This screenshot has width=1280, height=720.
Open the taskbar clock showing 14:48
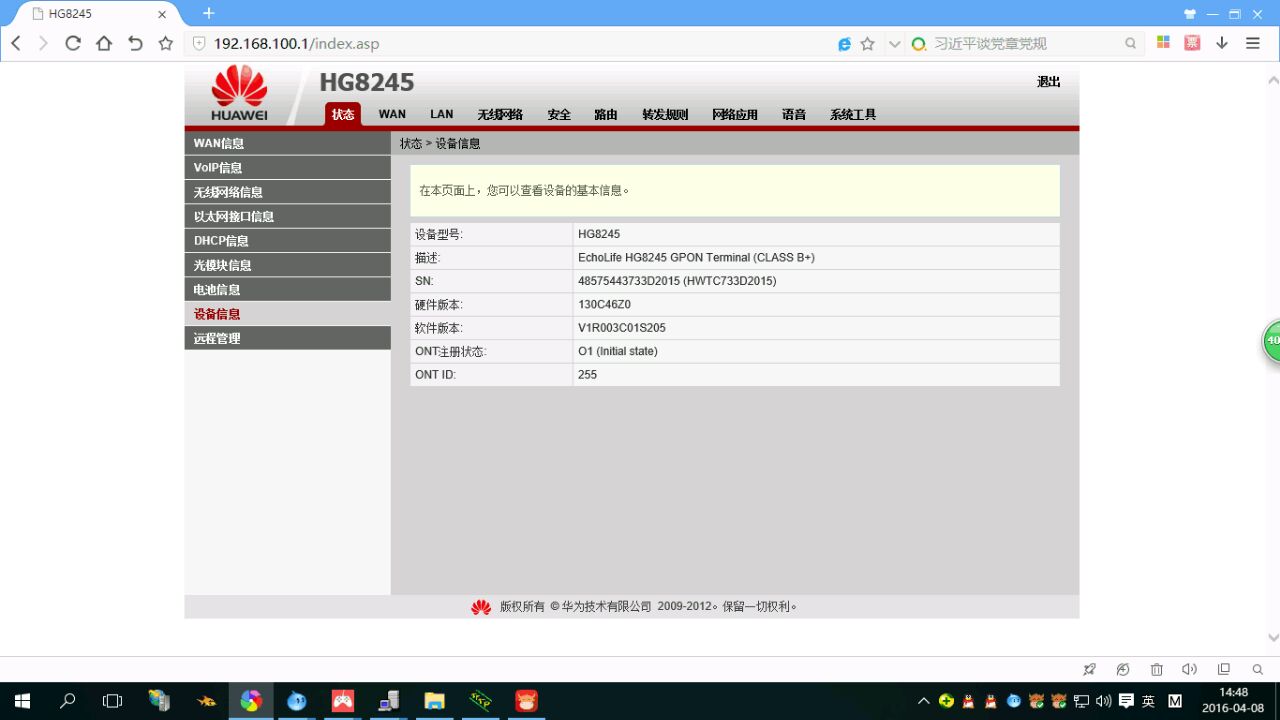(x=1233, y=700)
